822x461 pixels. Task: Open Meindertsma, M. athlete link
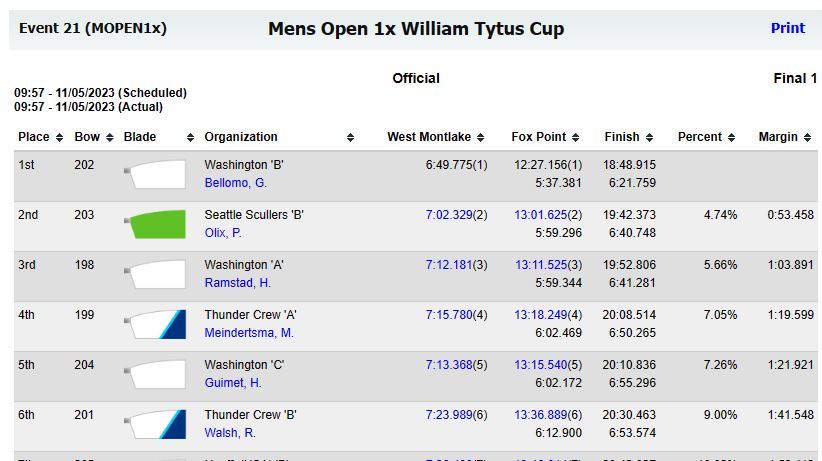coord(249,333)
